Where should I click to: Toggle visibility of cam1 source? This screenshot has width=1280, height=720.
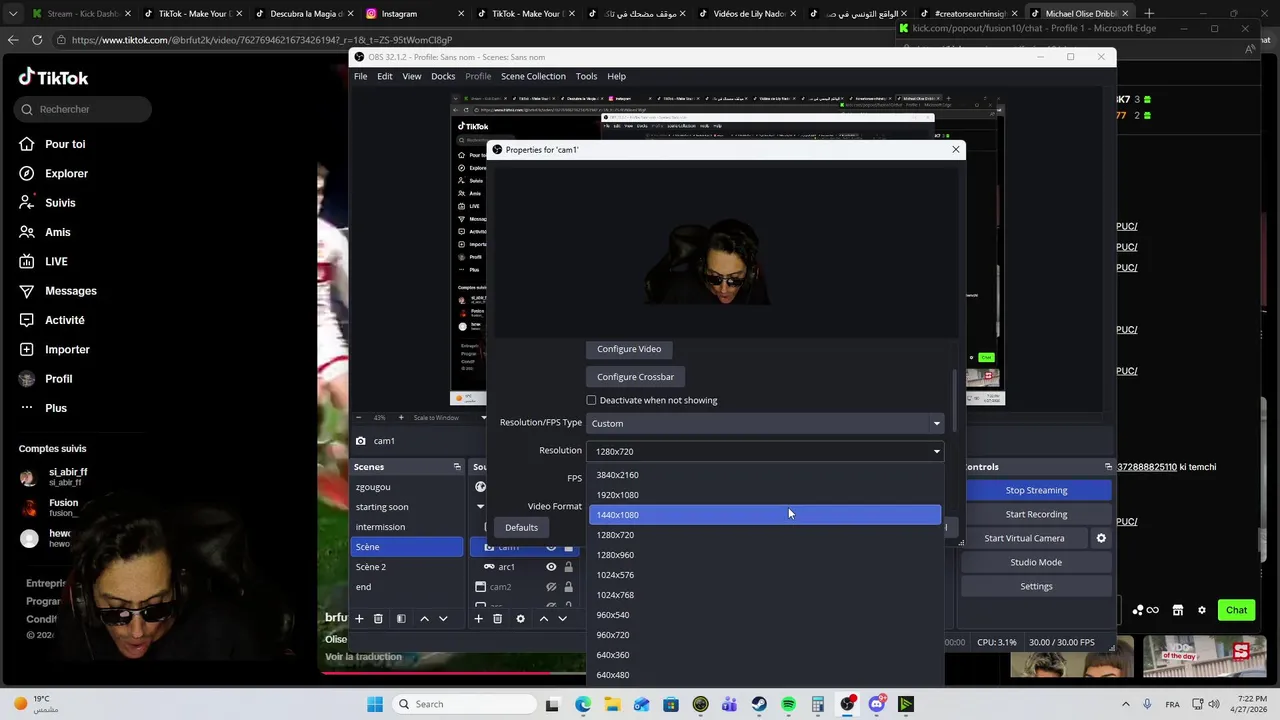click(551, 547)
